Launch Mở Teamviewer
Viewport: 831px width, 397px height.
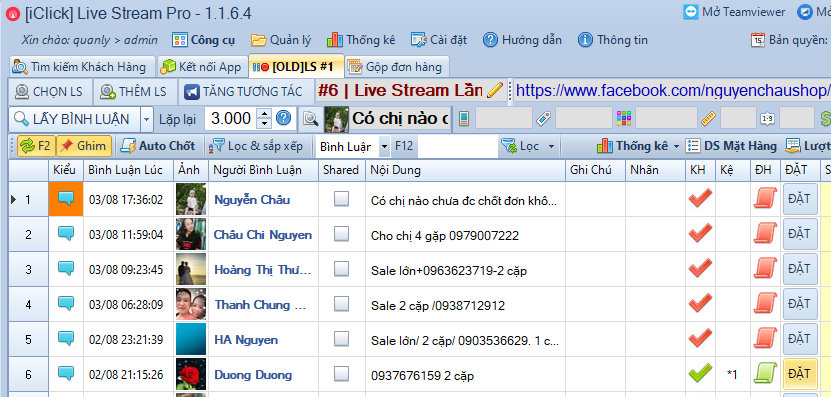[x=734, y=12]
